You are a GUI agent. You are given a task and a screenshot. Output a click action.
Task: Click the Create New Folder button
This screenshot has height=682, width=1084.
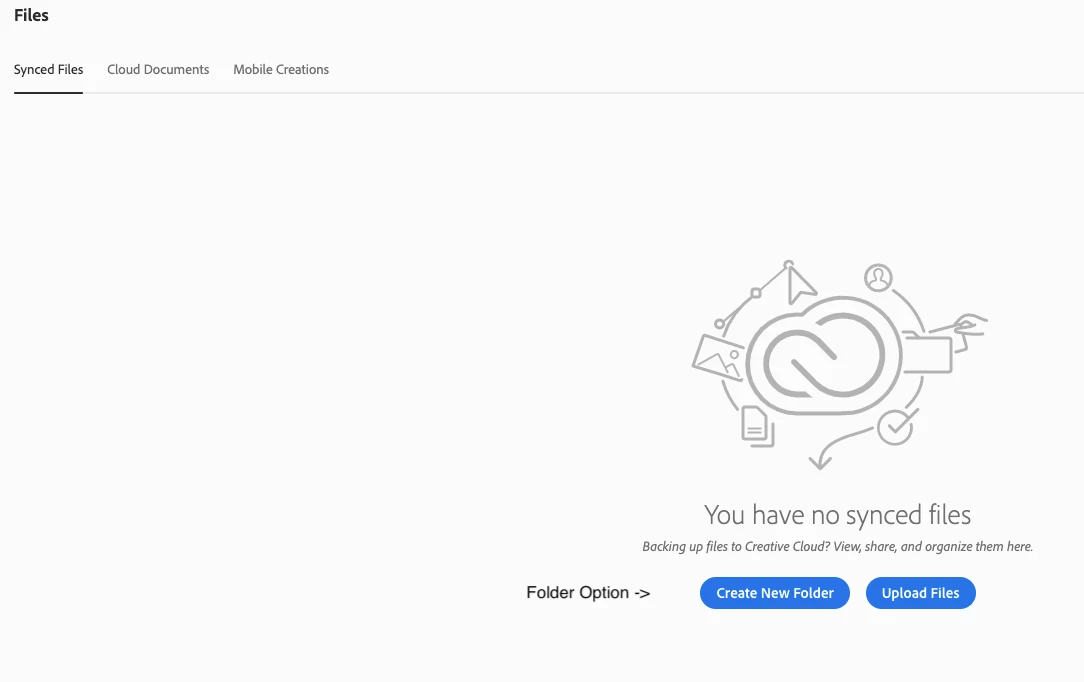(774, 593)
